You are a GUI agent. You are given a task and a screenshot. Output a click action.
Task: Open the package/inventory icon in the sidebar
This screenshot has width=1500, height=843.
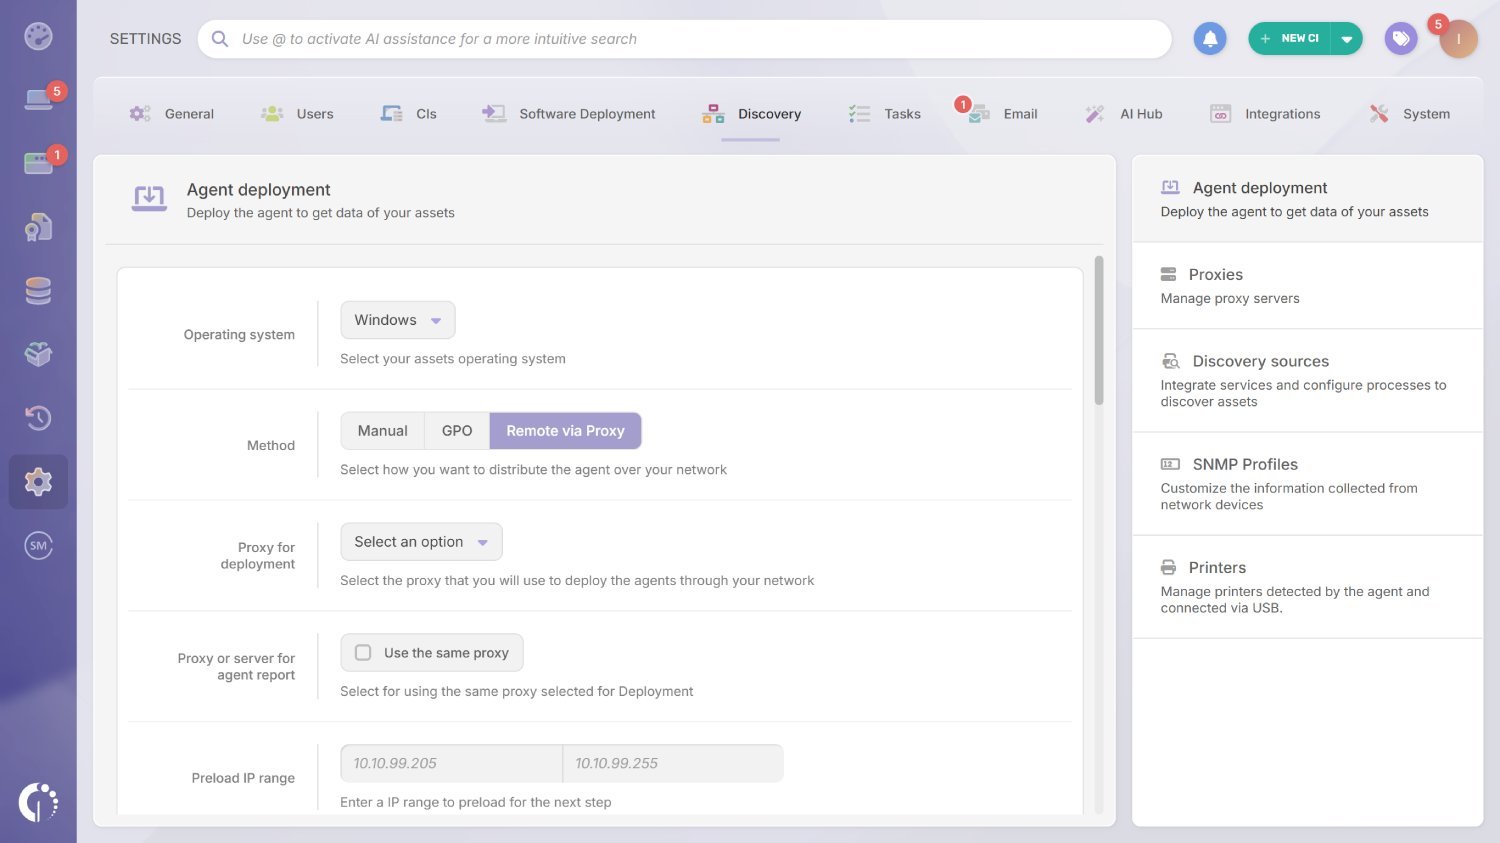[38, 354]
